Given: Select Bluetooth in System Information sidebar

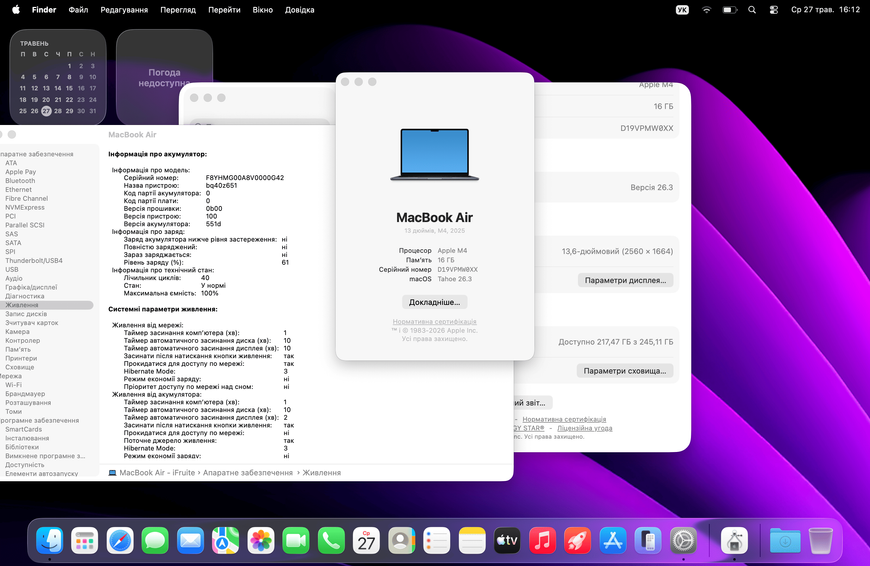Looking at the screenshot, I should click(20, 181).
